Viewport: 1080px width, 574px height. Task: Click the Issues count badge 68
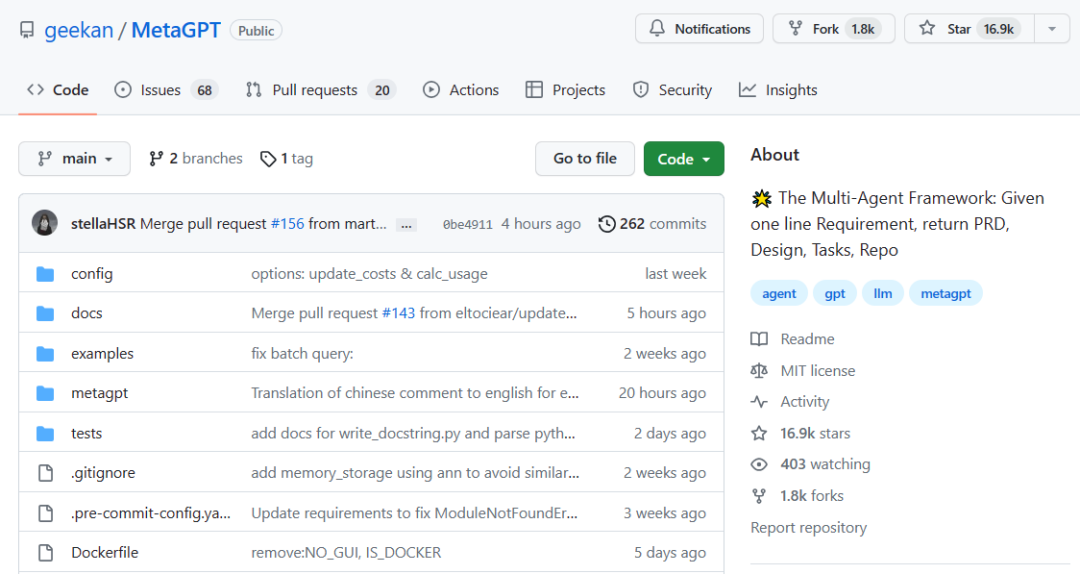coord(205,90)
